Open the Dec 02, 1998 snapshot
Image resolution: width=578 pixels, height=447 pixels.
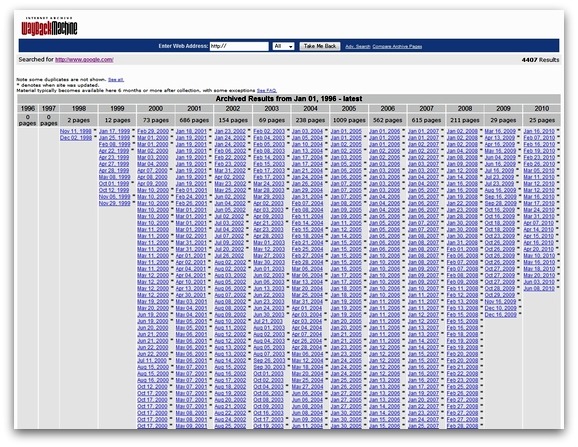[x=76, y=138]
